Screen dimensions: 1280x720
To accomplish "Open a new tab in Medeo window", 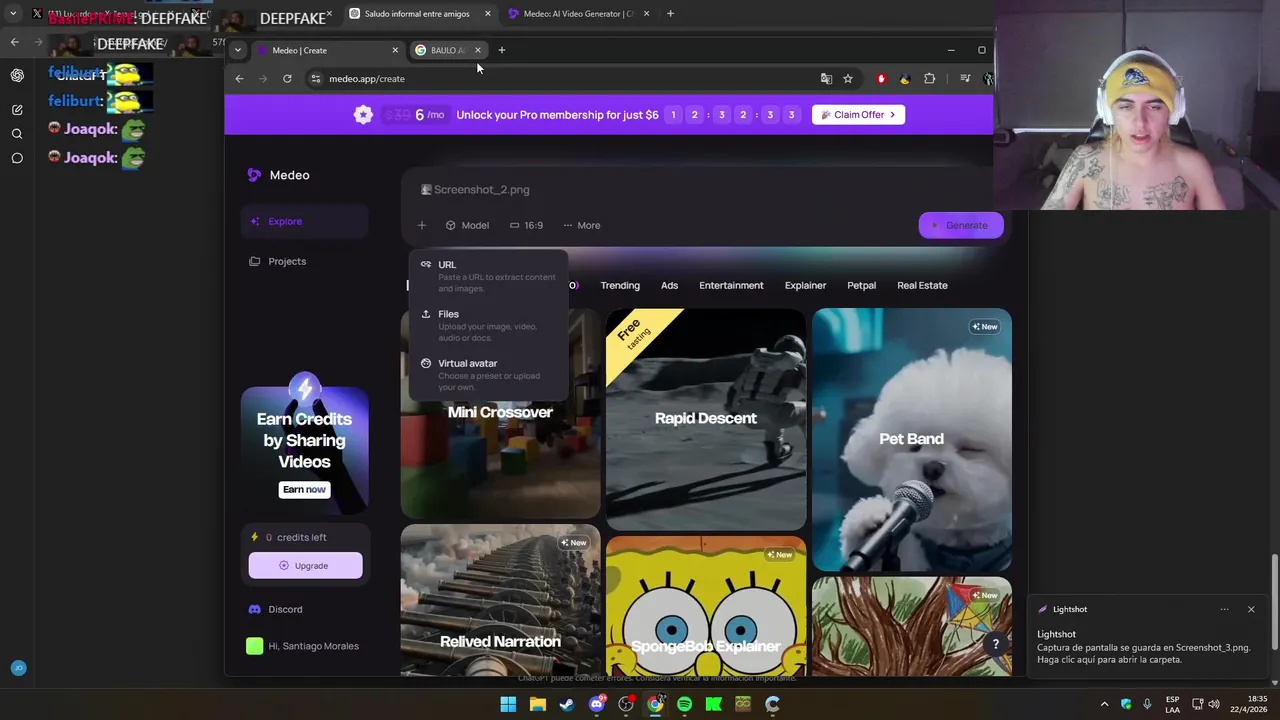I will (502, 50).
